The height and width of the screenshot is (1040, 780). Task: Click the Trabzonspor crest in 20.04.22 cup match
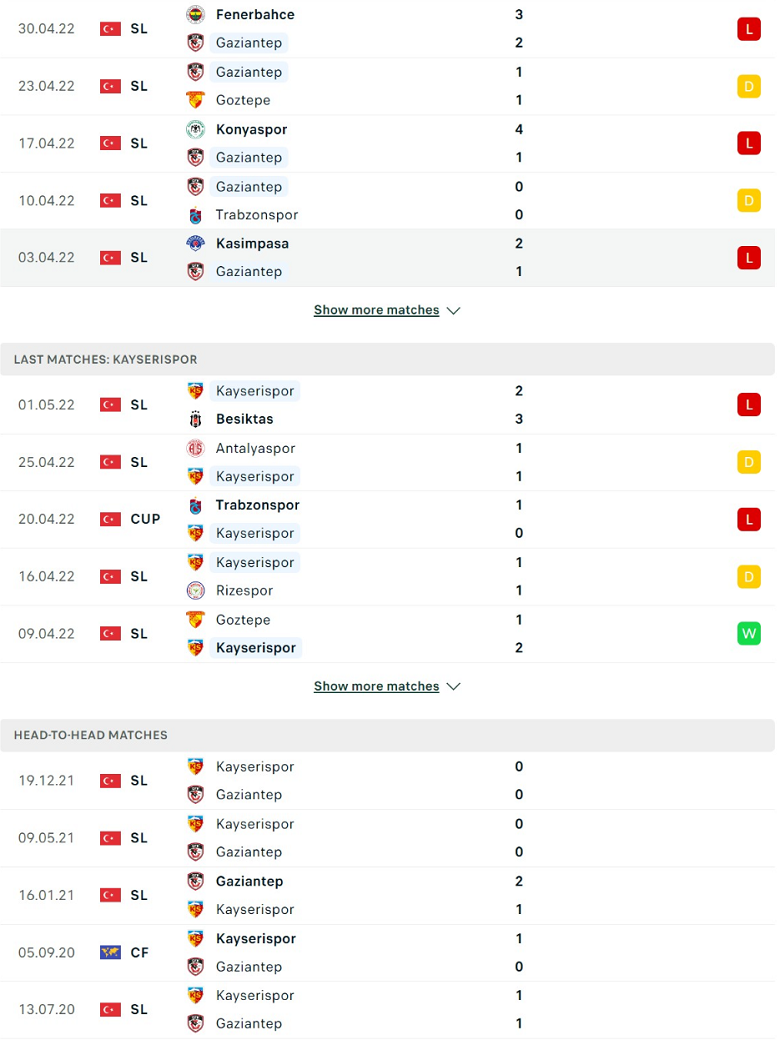(x=195, y=505)
